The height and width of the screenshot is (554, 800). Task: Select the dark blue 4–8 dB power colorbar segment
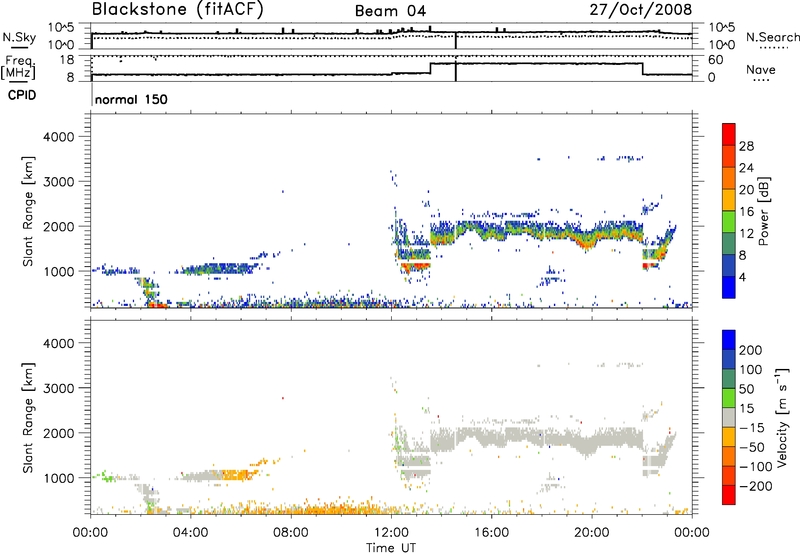[729, 265]
